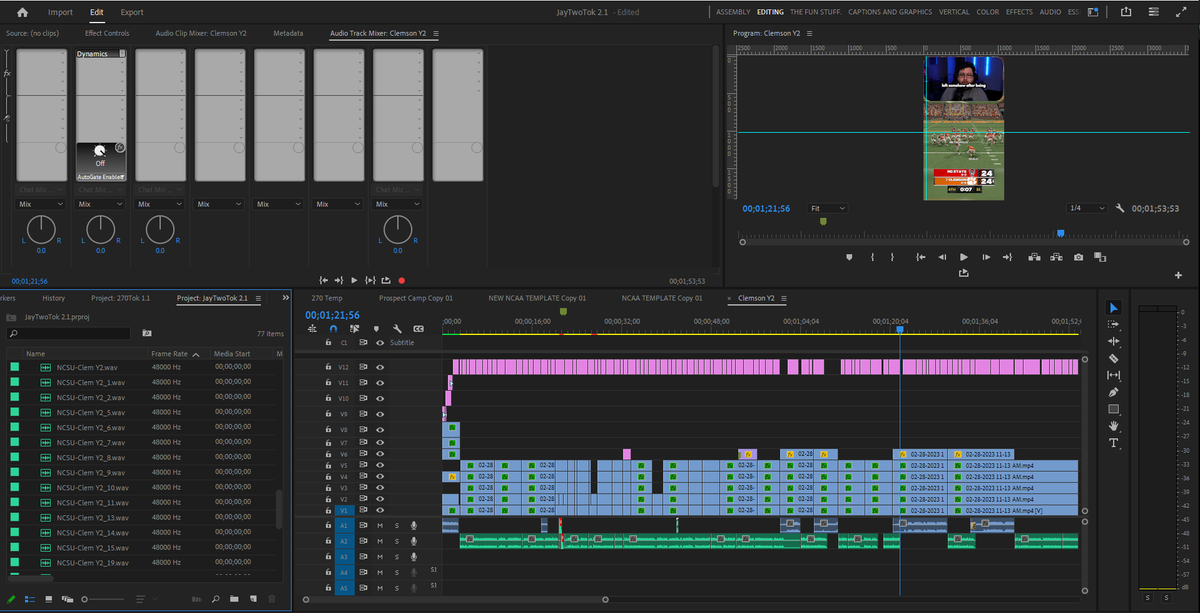Viewport: 1200px width, 613px height.
Task: Click Mark Out button in Program monitor
Action: [x=894, y=257]
